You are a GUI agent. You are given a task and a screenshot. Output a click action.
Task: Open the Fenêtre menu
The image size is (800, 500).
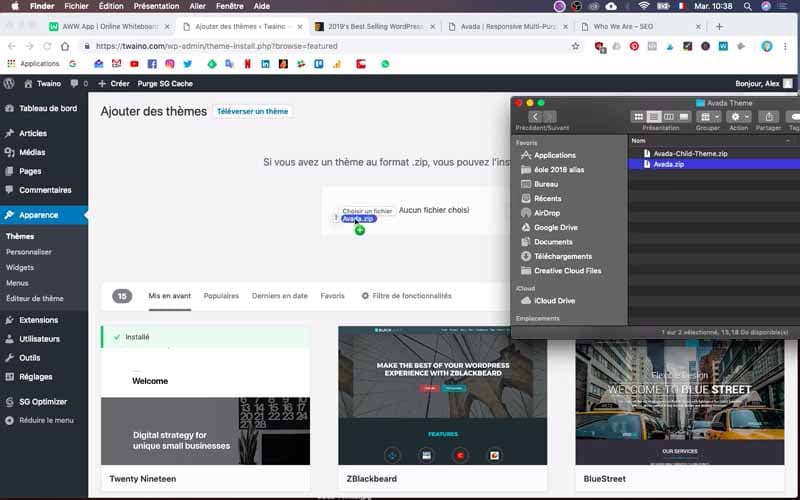(x=230, y=6)
